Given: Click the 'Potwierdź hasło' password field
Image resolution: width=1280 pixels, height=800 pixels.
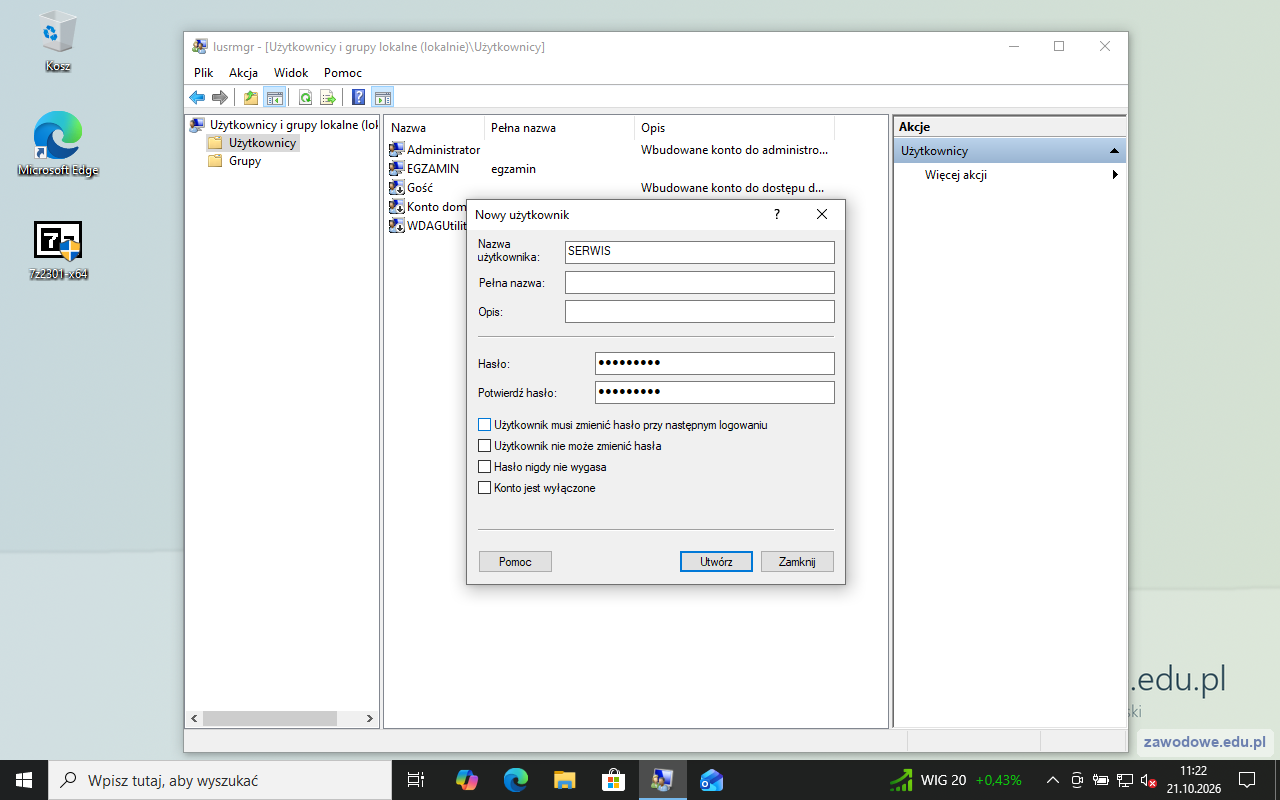Looking at the screenshot, I should (714, 392).
